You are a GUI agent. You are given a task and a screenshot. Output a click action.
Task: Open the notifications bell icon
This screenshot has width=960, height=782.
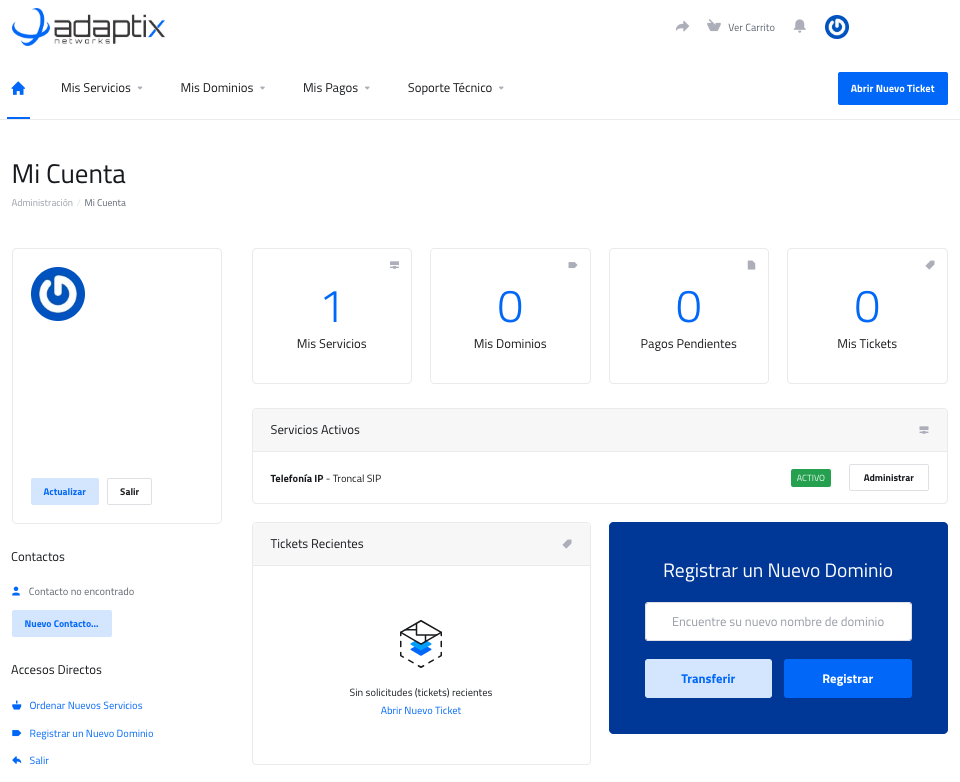799,27
